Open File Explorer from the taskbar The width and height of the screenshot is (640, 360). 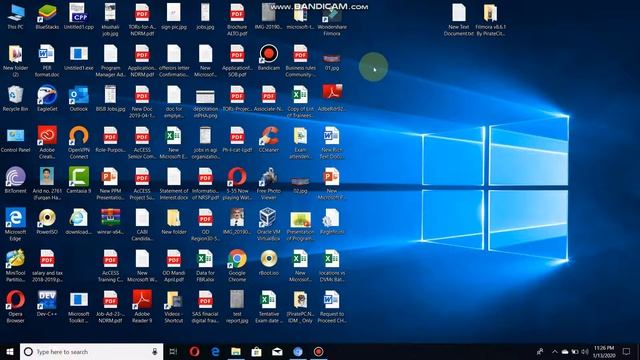[x=236, y=351]
